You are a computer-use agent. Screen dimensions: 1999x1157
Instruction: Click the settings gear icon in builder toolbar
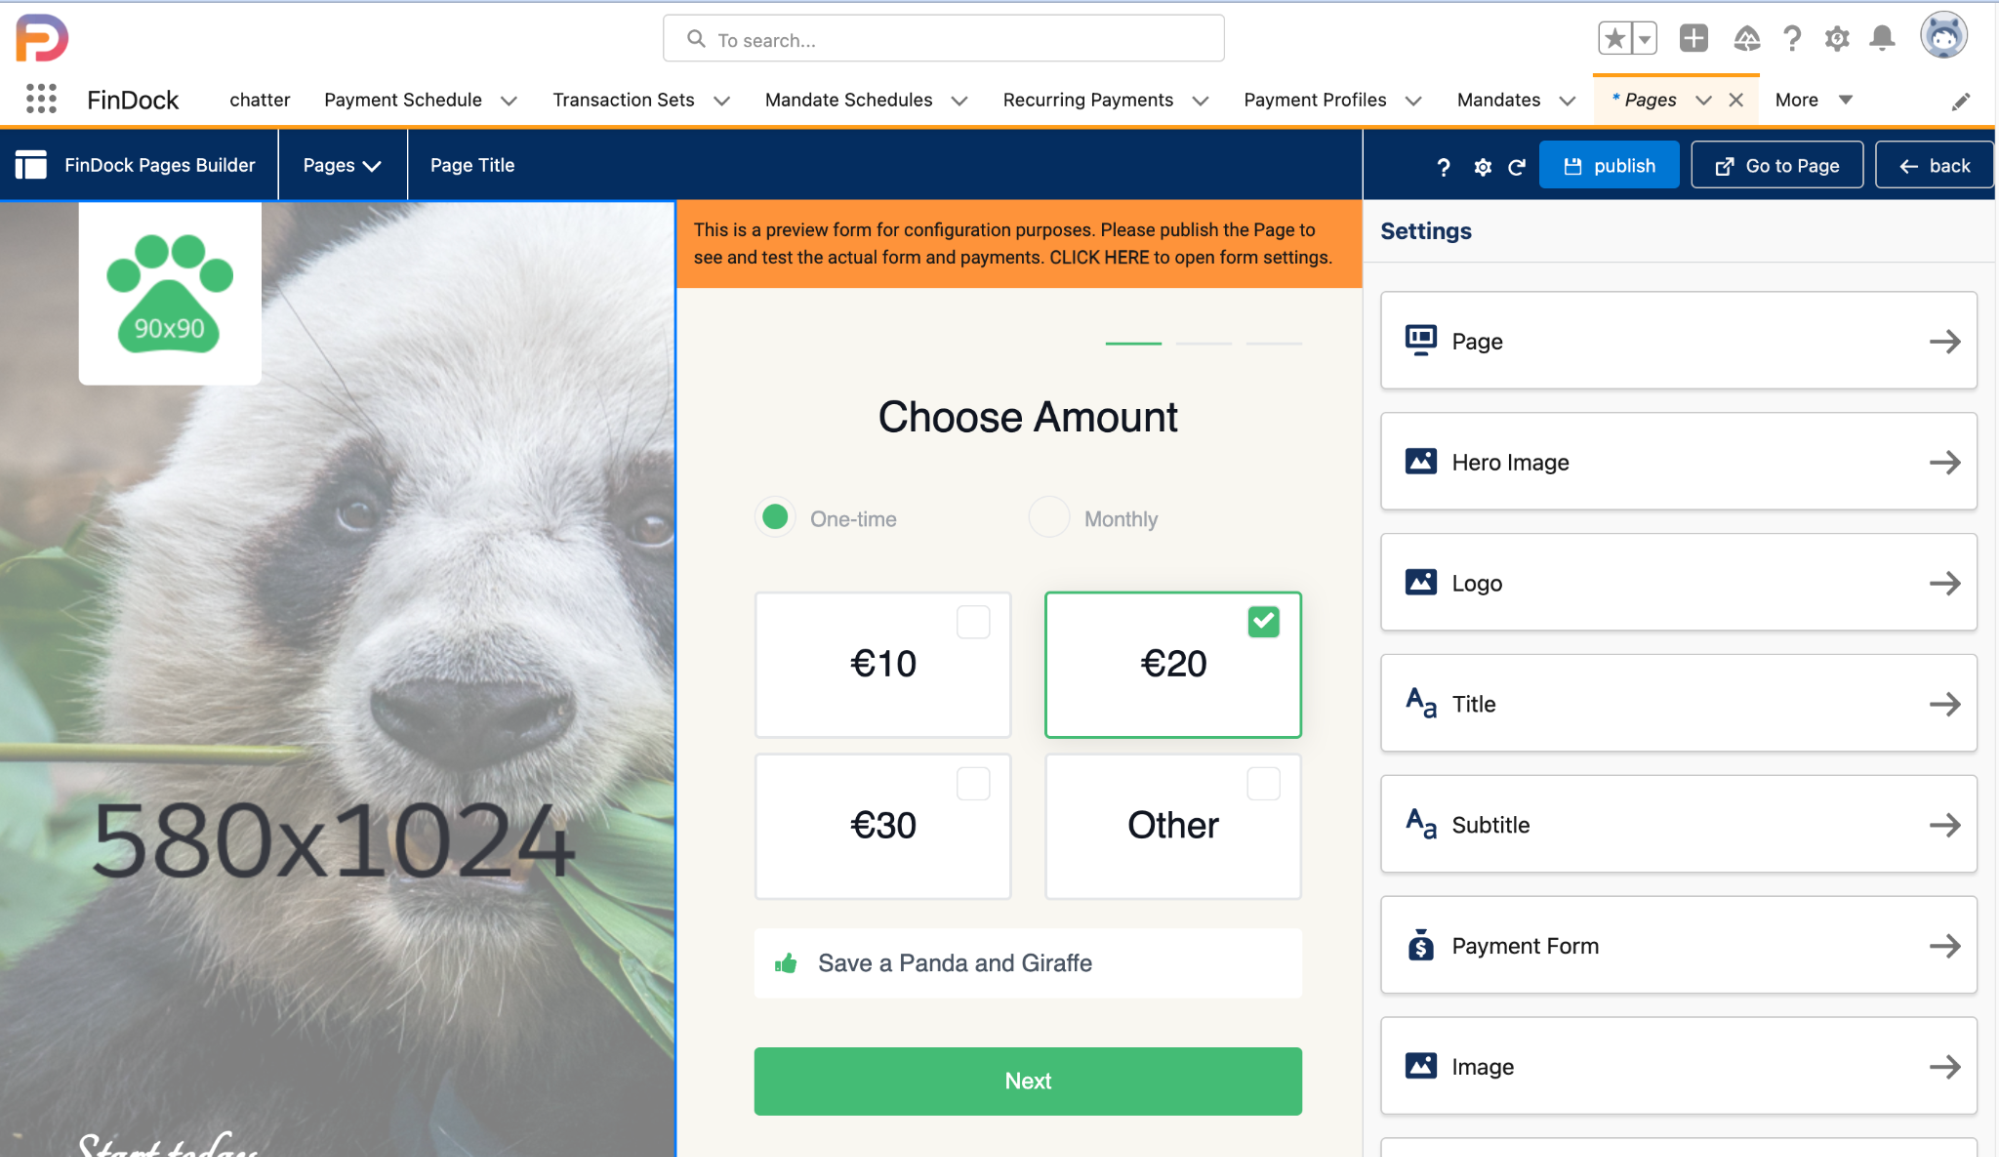(1481, 165)
